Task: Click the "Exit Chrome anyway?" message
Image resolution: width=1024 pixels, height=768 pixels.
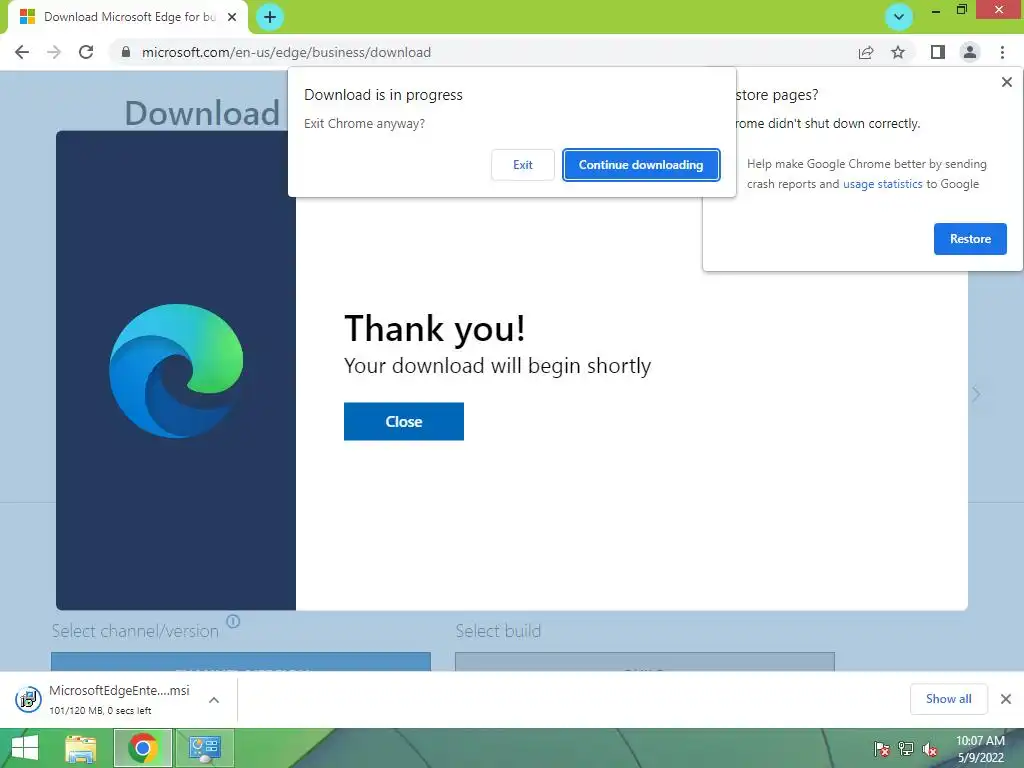Action: click(364, 124)
